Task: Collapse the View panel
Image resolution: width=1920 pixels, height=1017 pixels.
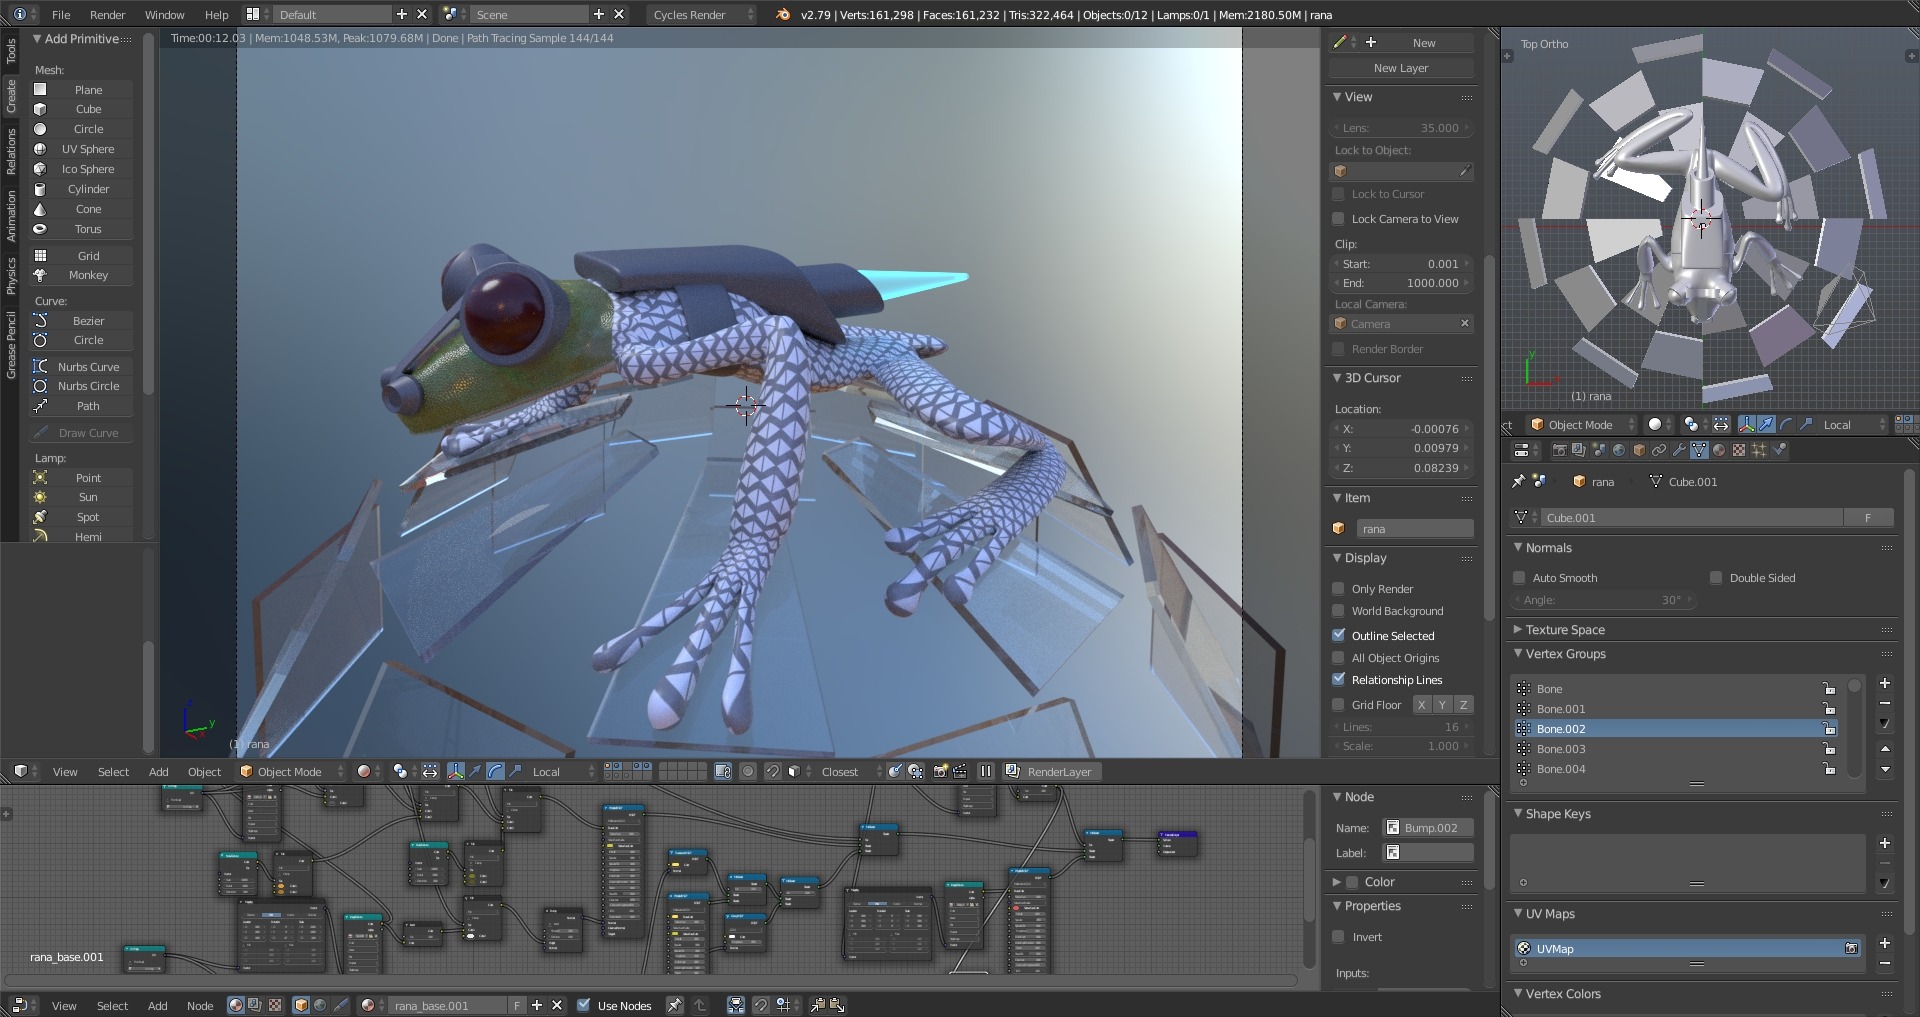Action: tap(1337, 96)
